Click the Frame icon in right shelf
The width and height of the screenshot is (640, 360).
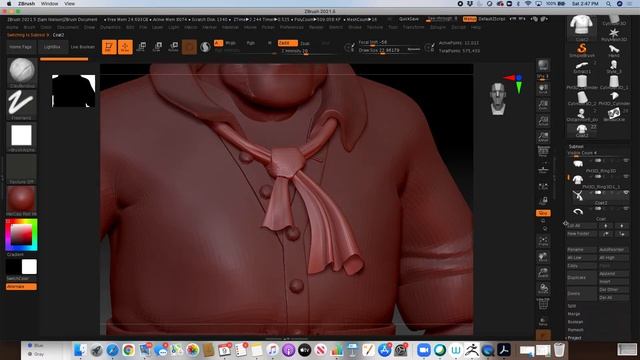(x=543, y=241)
